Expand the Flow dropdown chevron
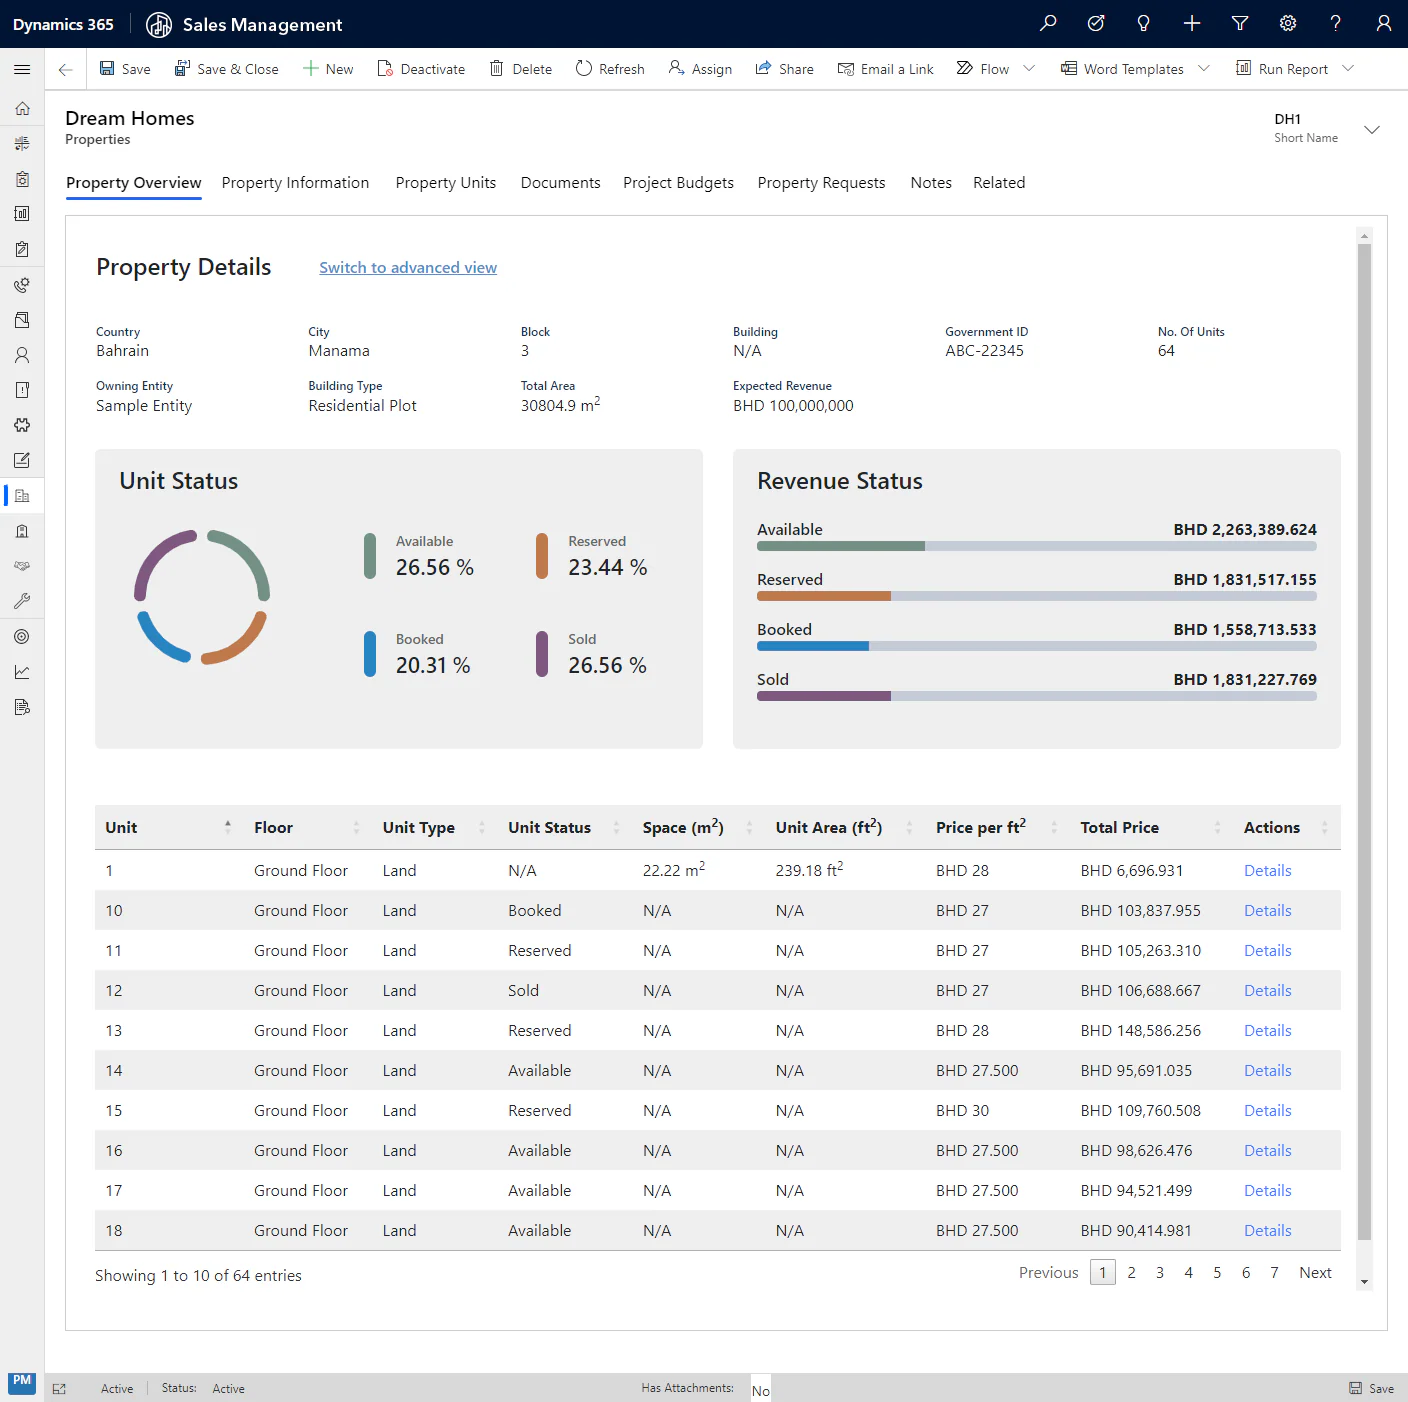 point(1029,68)
